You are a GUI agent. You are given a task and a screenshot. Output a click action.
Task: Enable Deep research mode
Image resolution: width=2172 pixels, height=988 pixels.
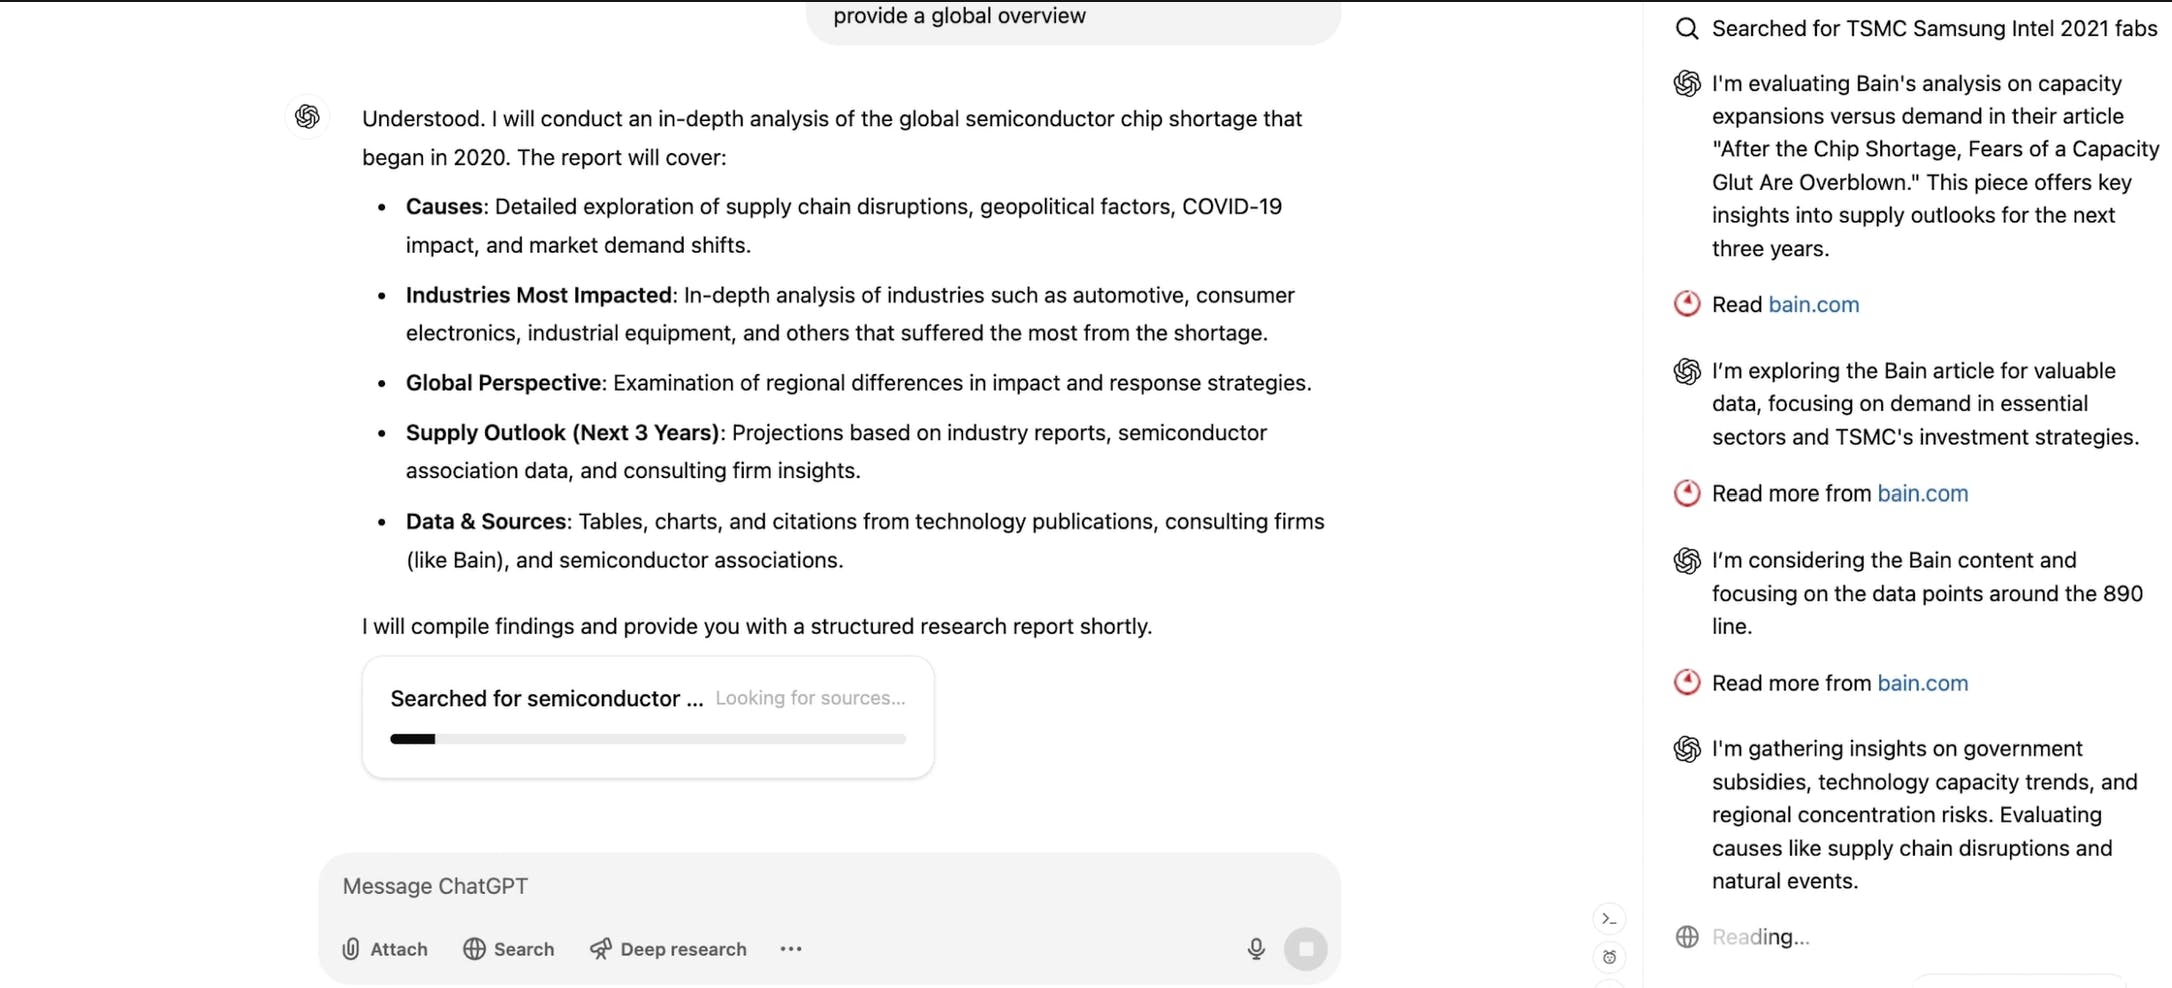click(x=667, y=948)
